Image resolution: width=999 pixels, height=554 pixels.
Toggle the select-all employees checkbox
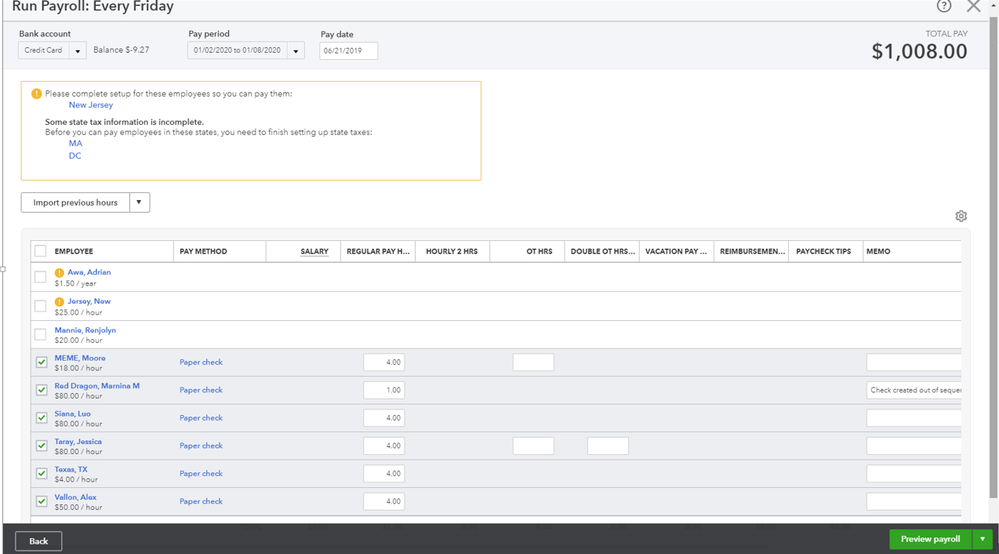41,251
